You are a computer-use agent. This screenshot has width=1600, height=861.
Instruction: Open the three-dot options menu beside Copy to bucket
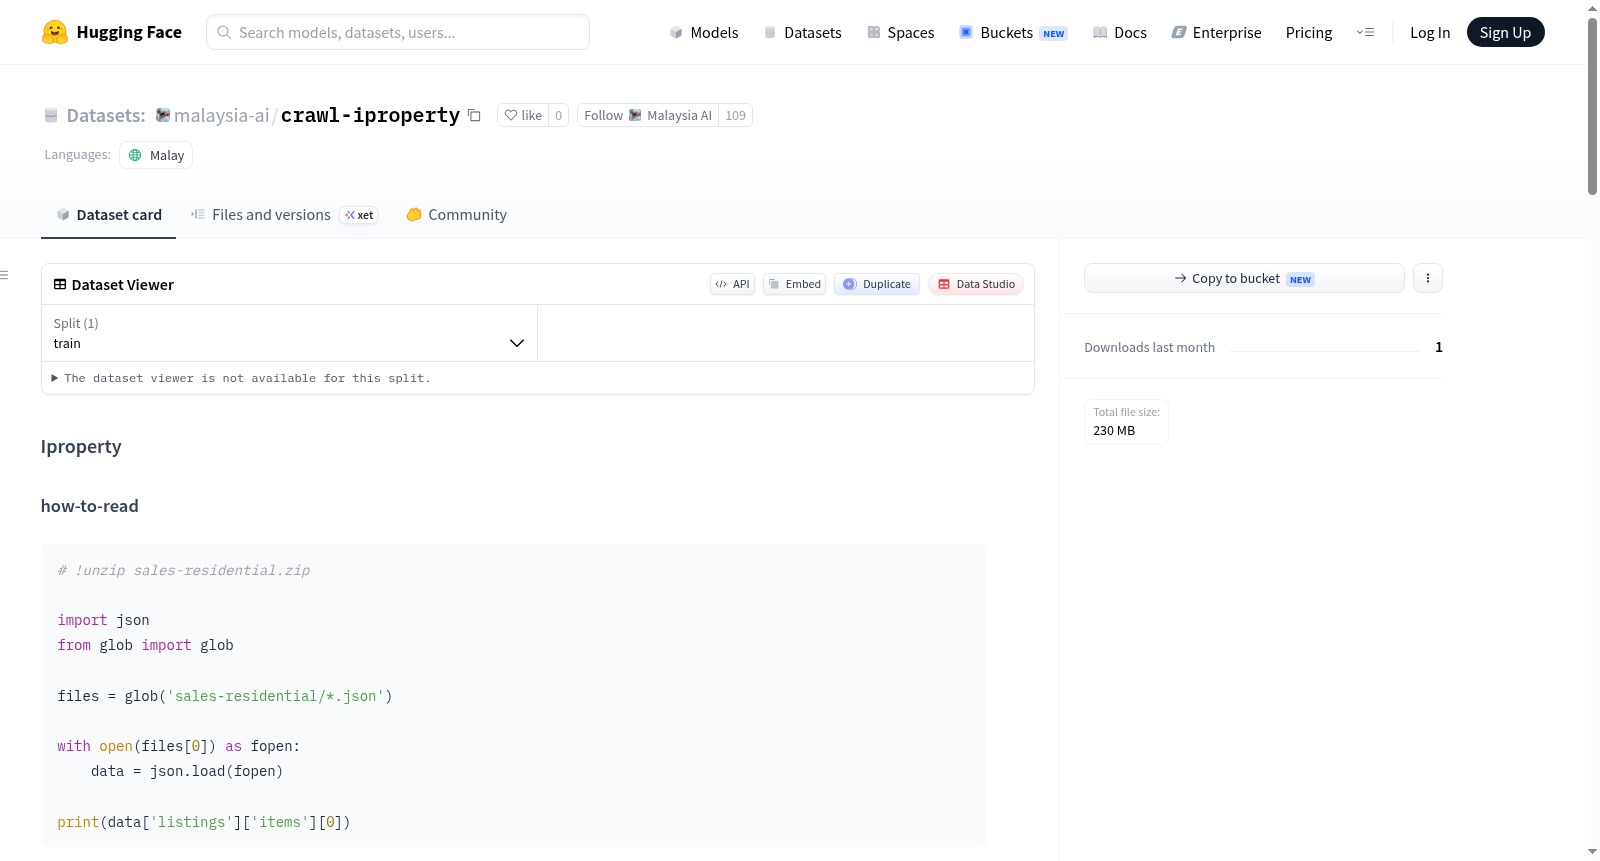point(1428,278)
